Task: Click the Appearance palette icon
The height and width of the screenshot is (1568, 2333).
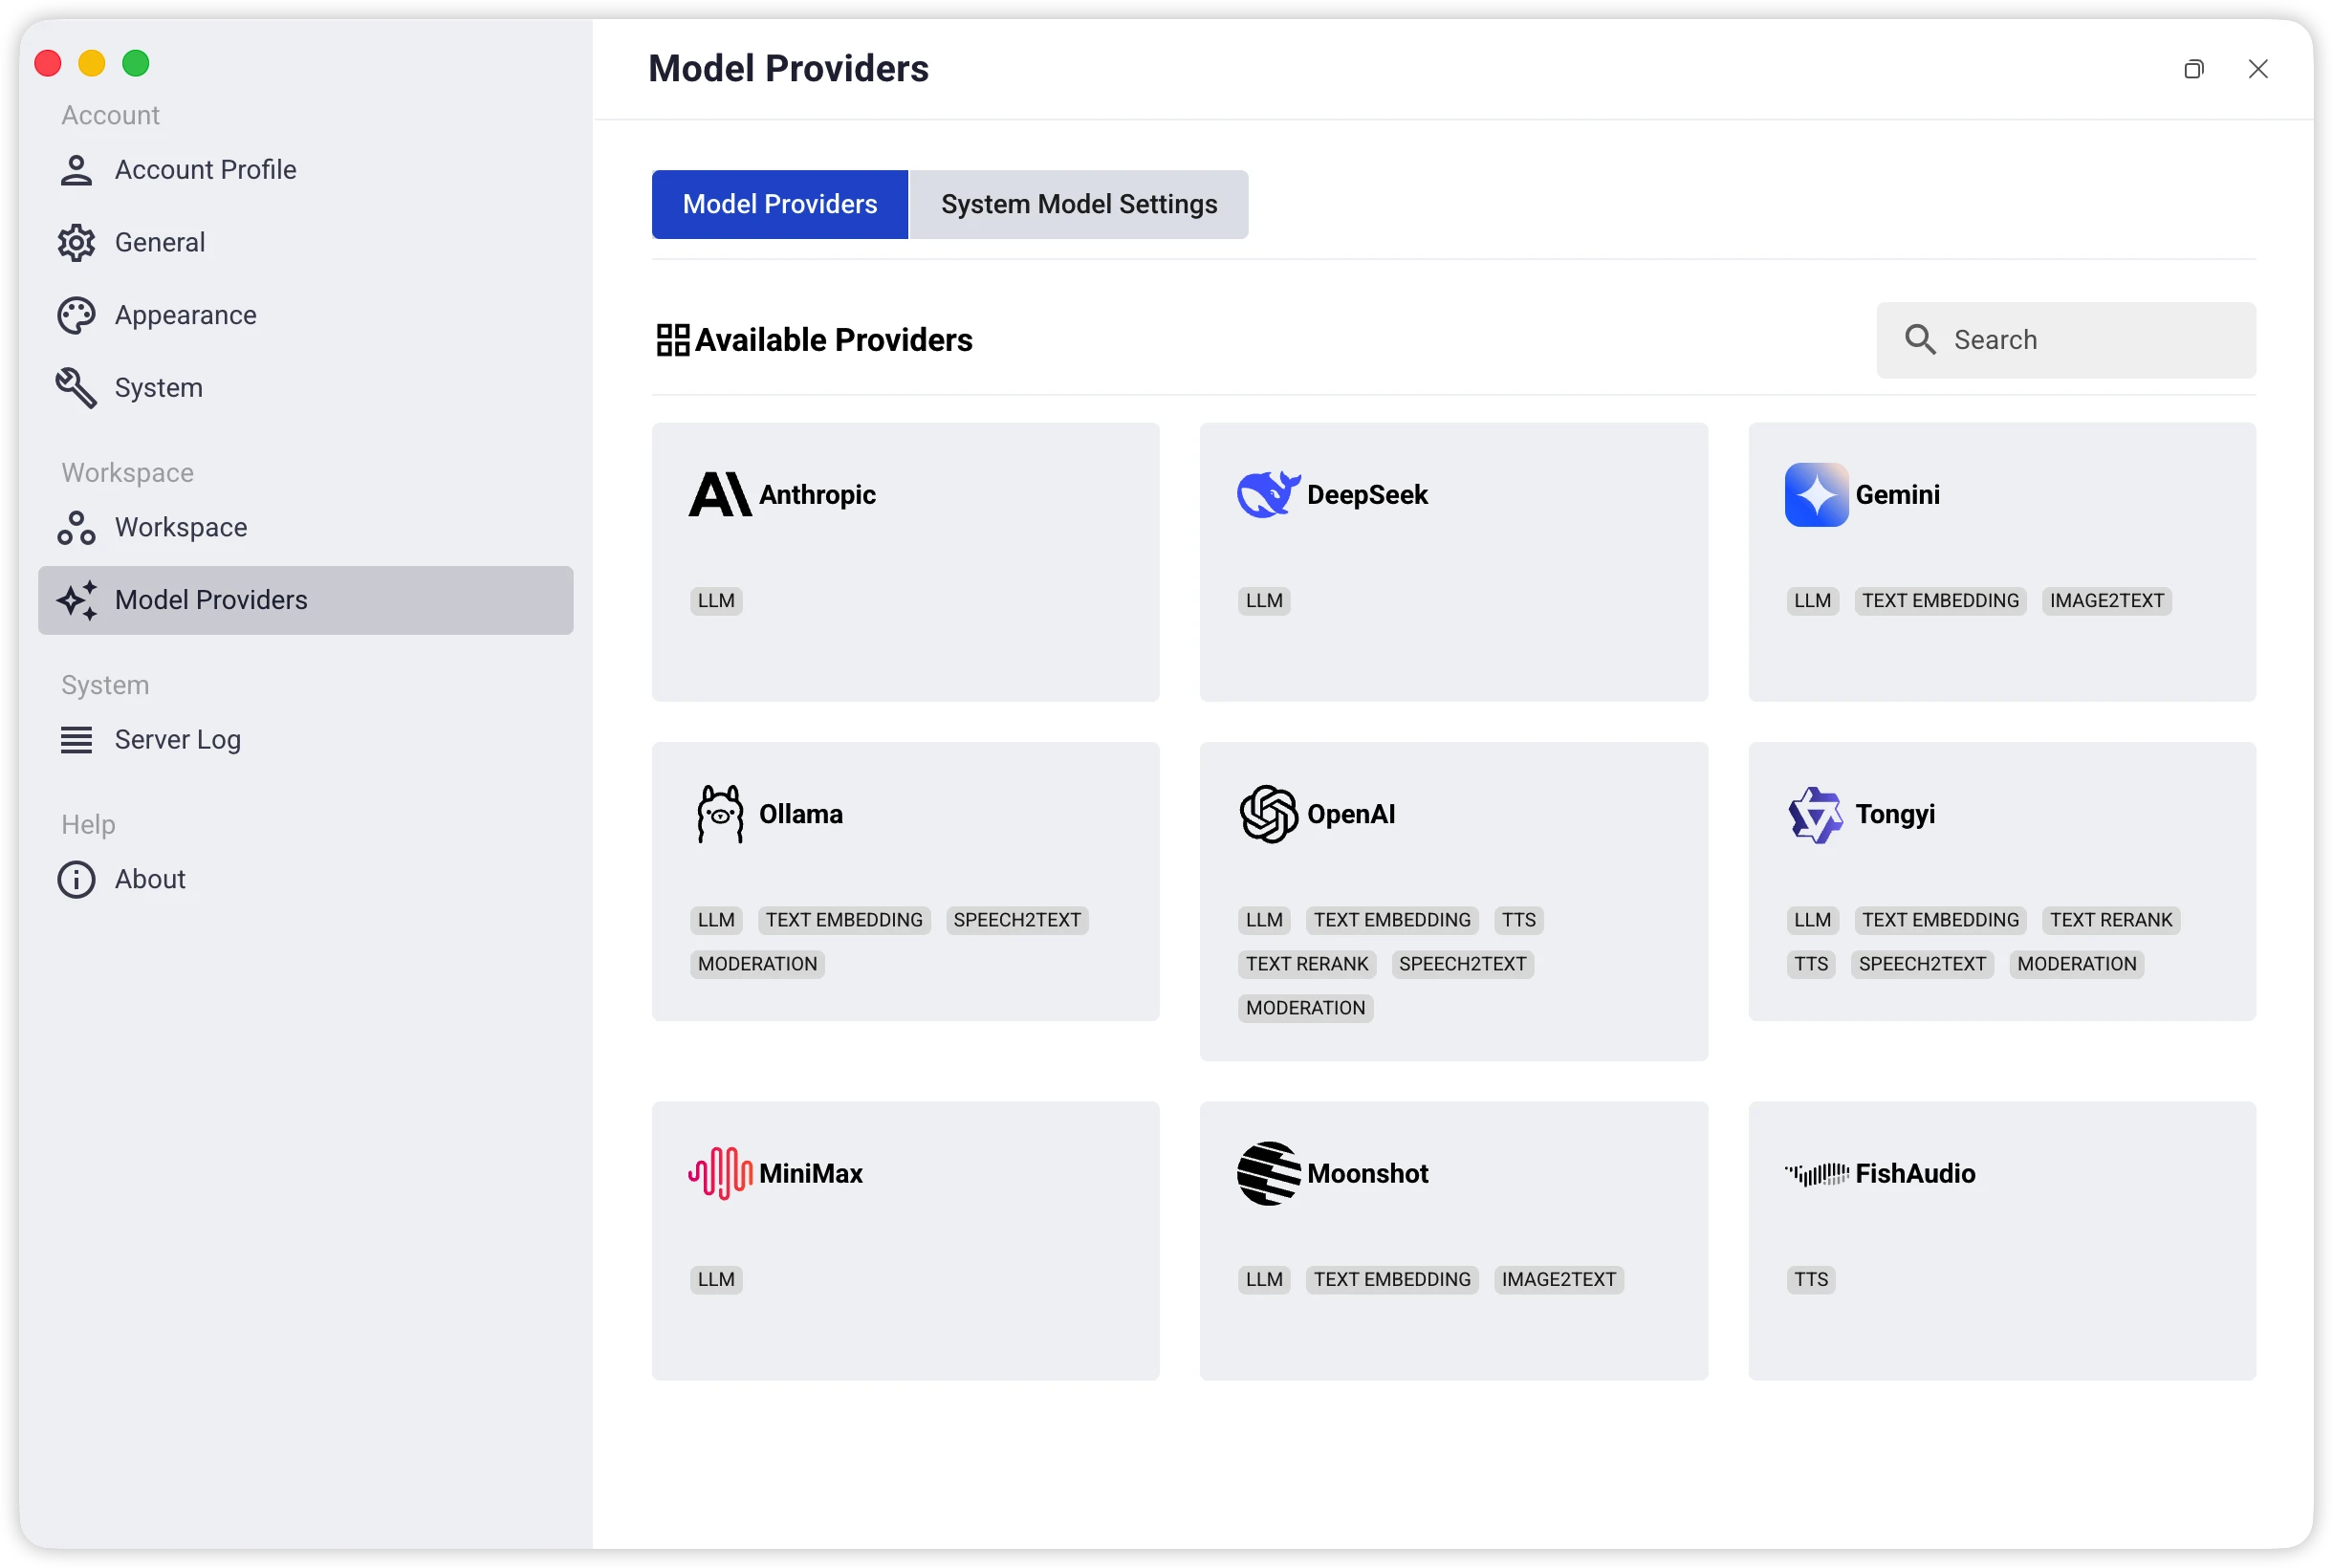Action: pos(76,316)
